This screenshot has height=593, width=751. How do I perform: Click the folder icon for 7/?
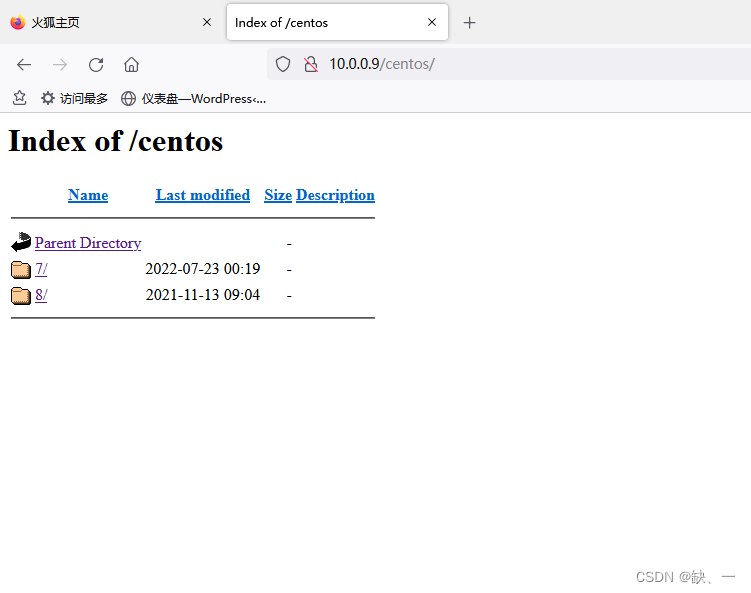pyautogui.click(x=21, y=269)
